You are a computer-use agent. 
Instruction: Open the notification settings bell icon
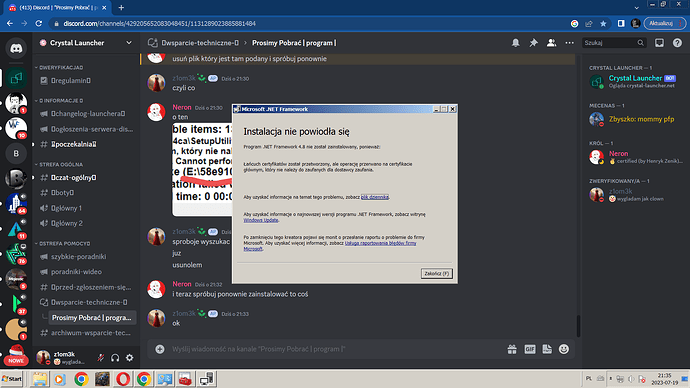515,43
